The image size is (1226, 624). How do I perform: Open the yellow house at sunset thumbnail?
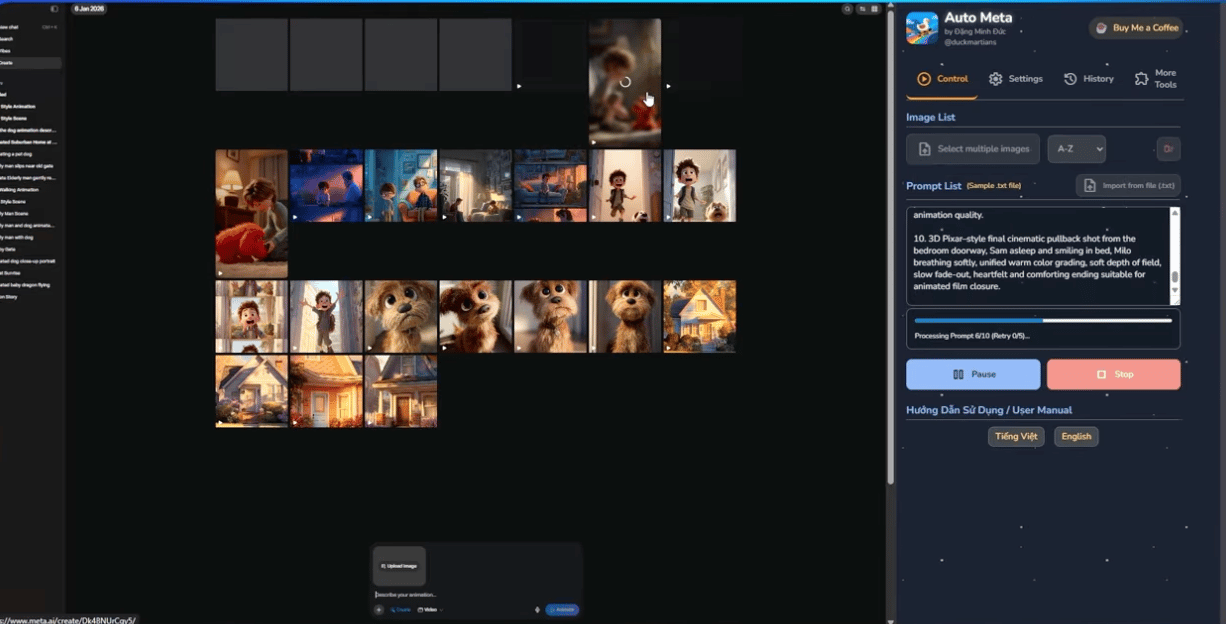tap(700, 316)
